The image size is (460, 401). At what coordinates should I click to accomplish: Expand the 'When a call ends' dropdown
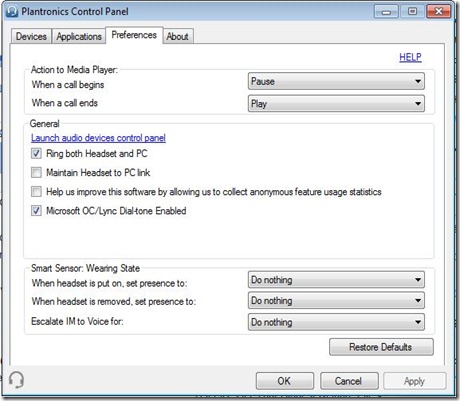336,103
